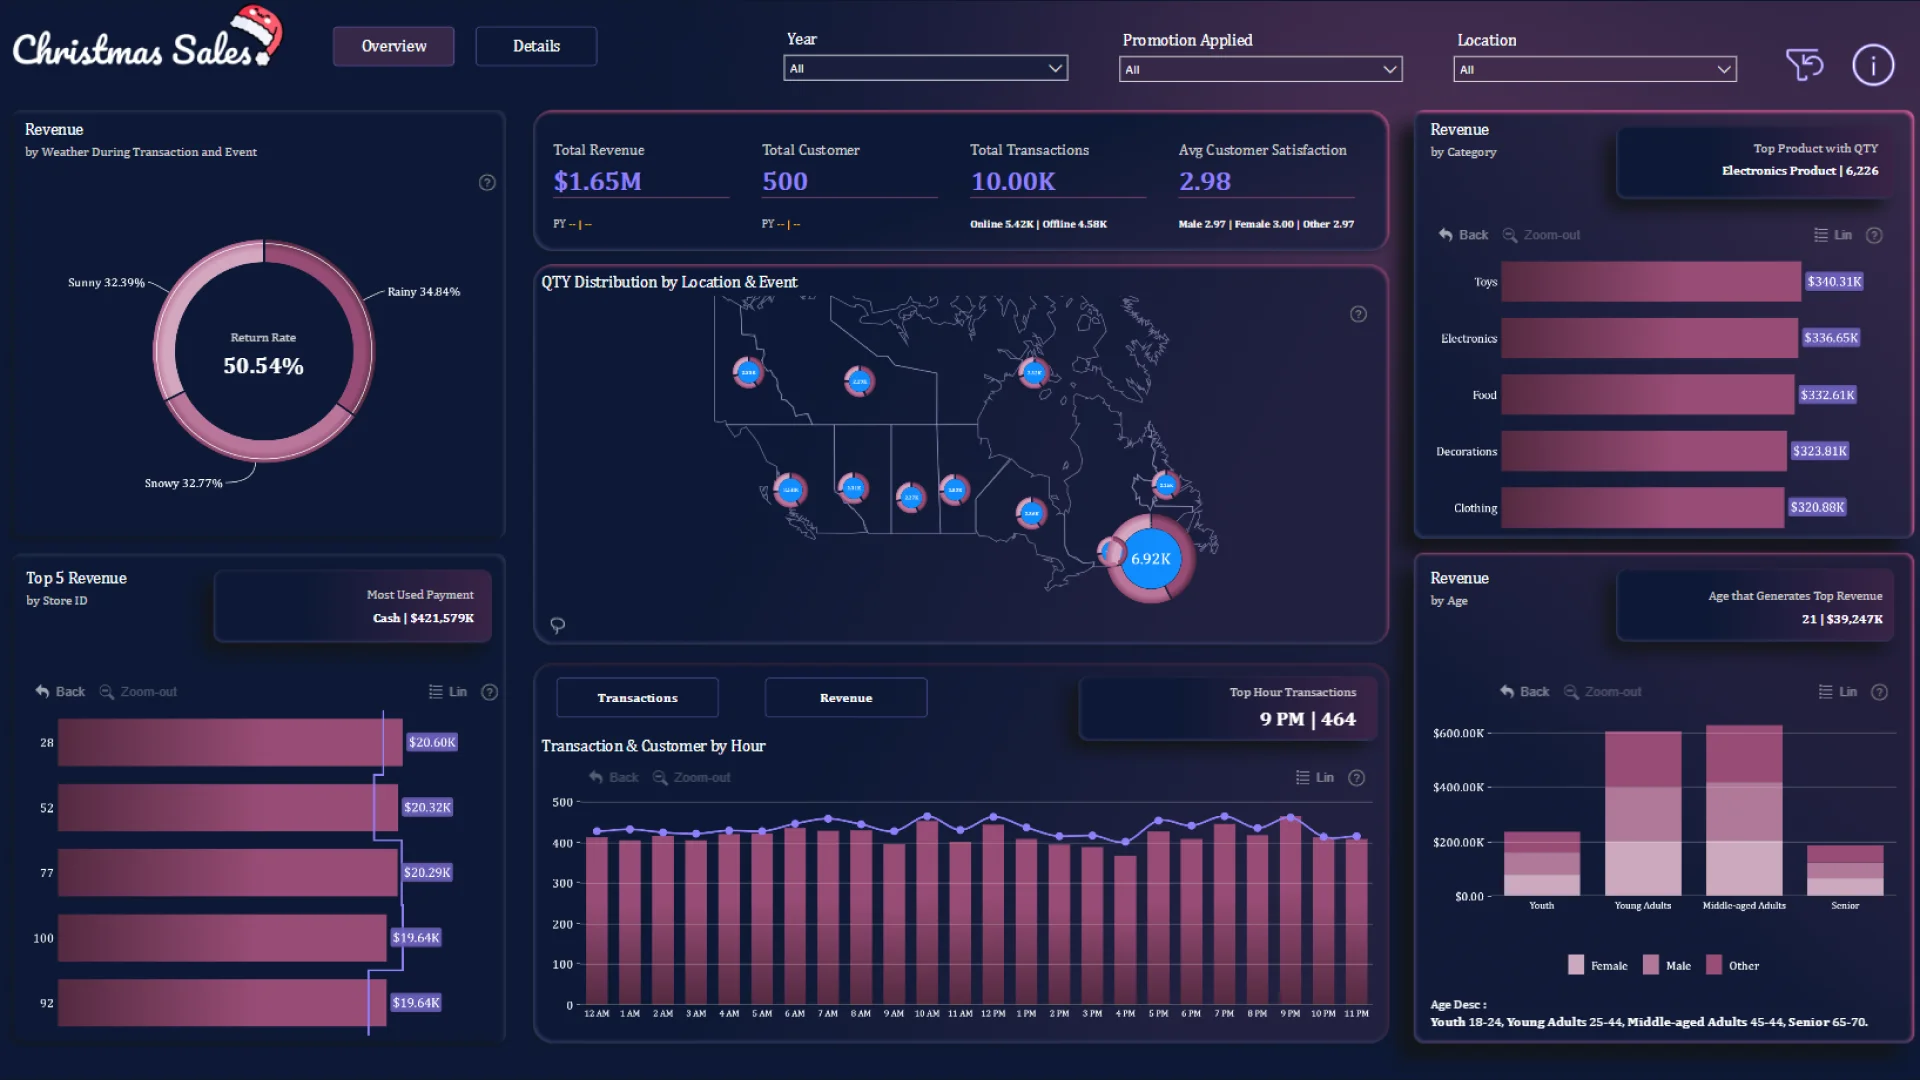This screenshot has height=1080, width=1920.
Task: Click the Youth stacked column
Action: 1542,864
